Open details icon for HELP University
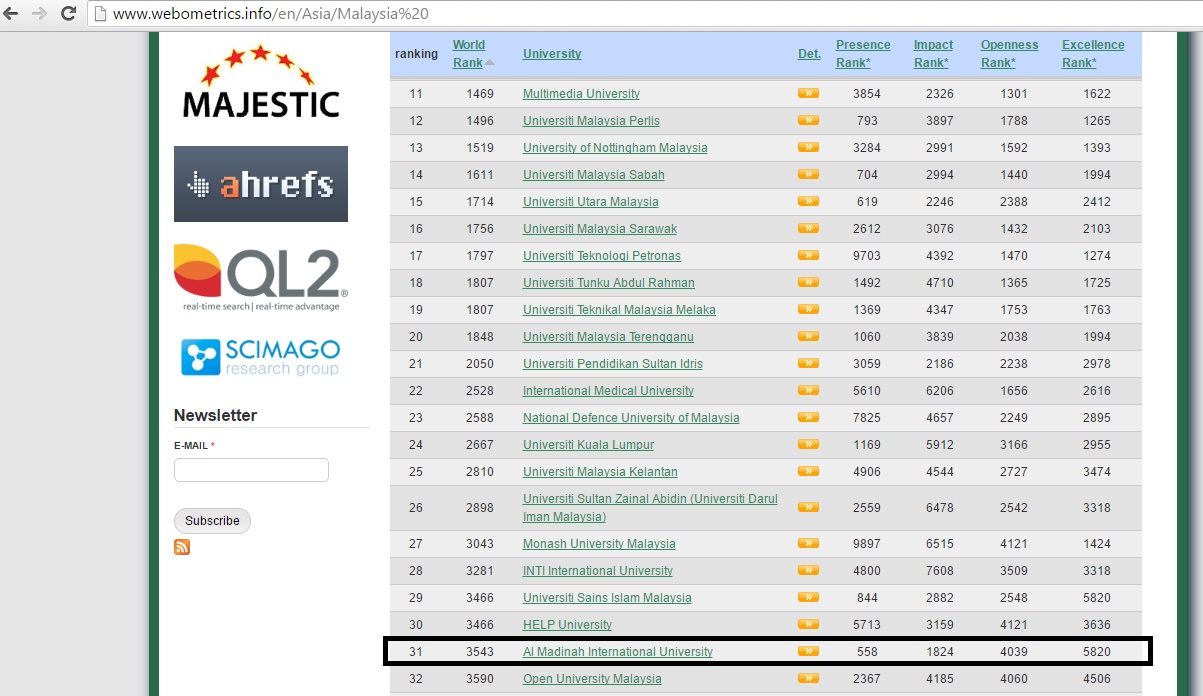1203x696 pixels. [808, 624]
